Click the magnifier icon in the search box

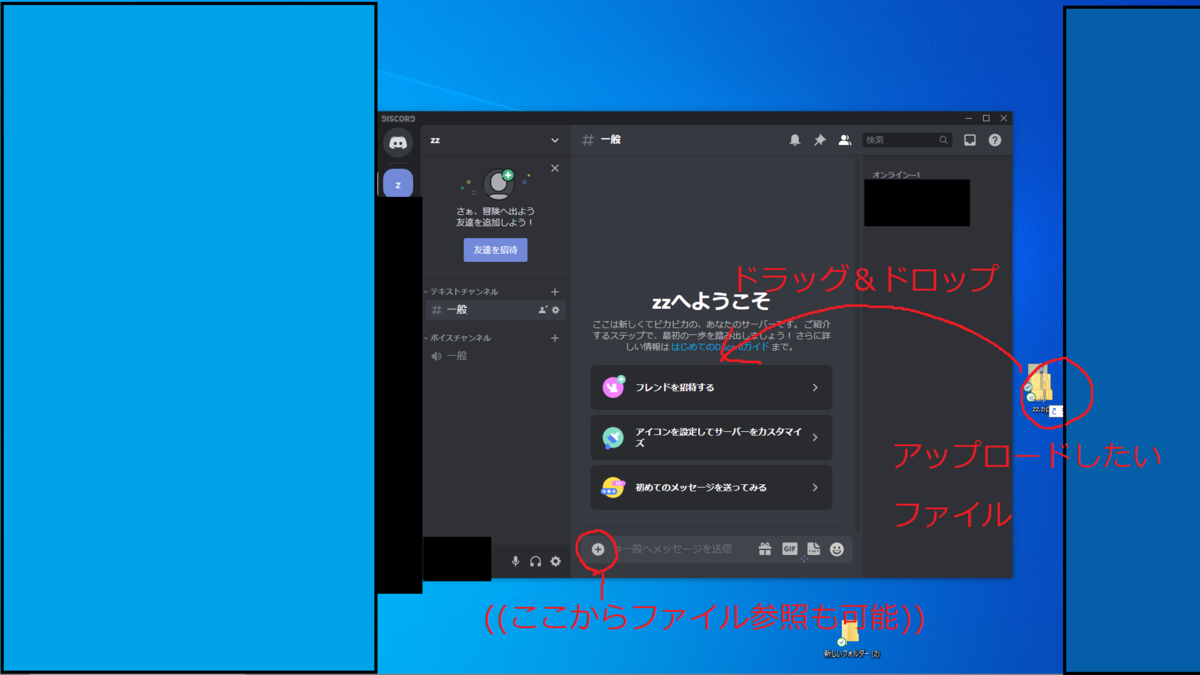pyautogui.click(x=943, y=140)
